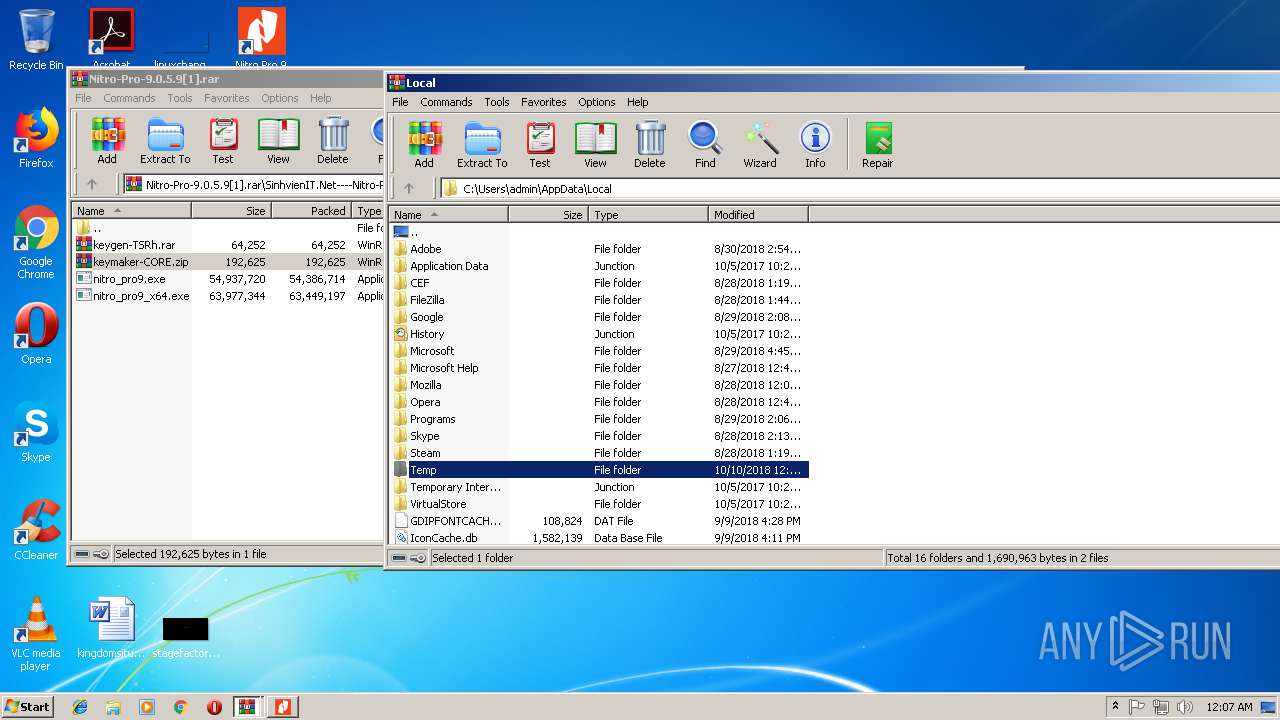The image size is (1280, 720).
Task: Select Google Chrome desktop shortcut
Action: pyautogui.click(x=36, y=242)
